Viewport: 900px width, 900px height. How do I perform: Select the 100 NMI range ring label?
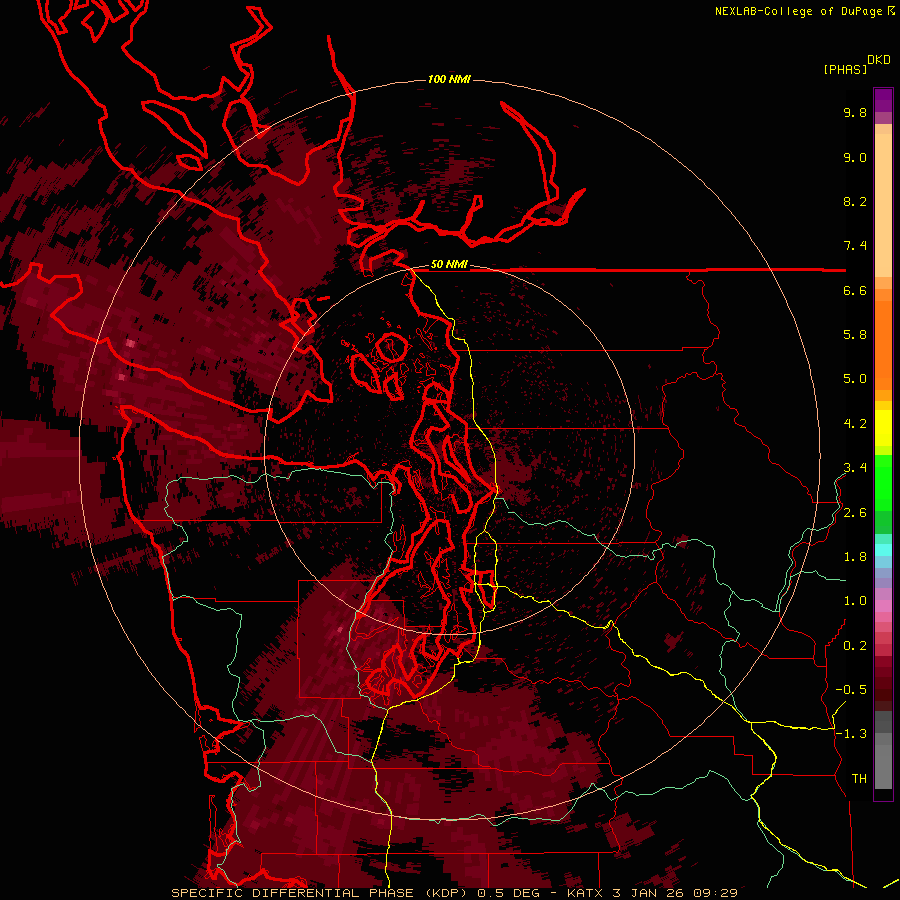coord(449,79)
